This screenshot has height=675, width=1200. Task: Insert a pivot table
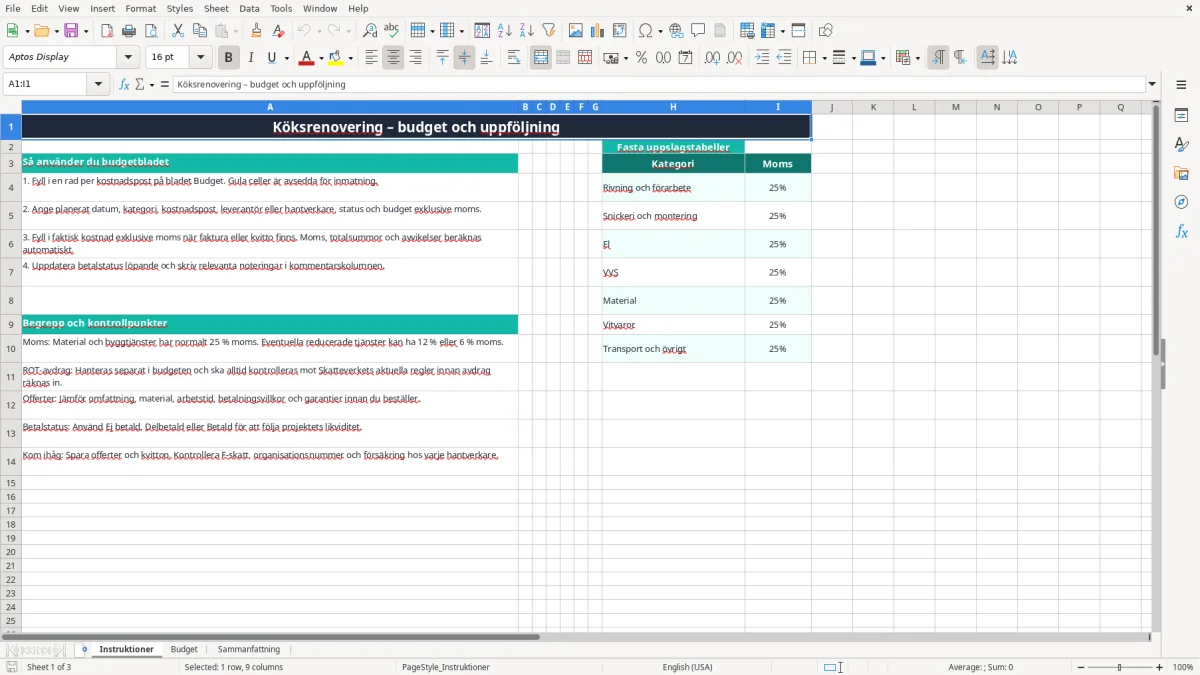click(620, 31)
